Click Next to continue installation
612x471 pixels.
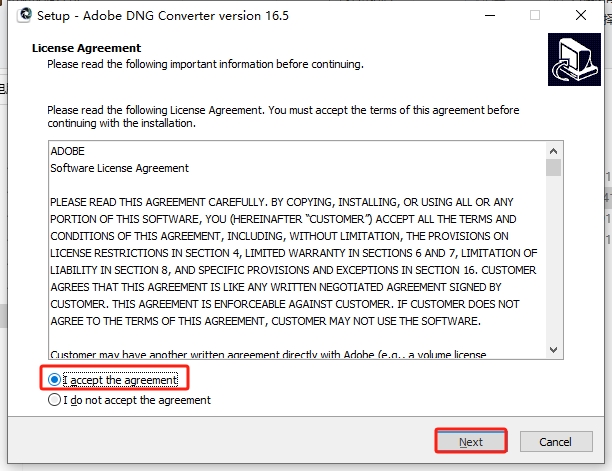[x=471, y=441]
